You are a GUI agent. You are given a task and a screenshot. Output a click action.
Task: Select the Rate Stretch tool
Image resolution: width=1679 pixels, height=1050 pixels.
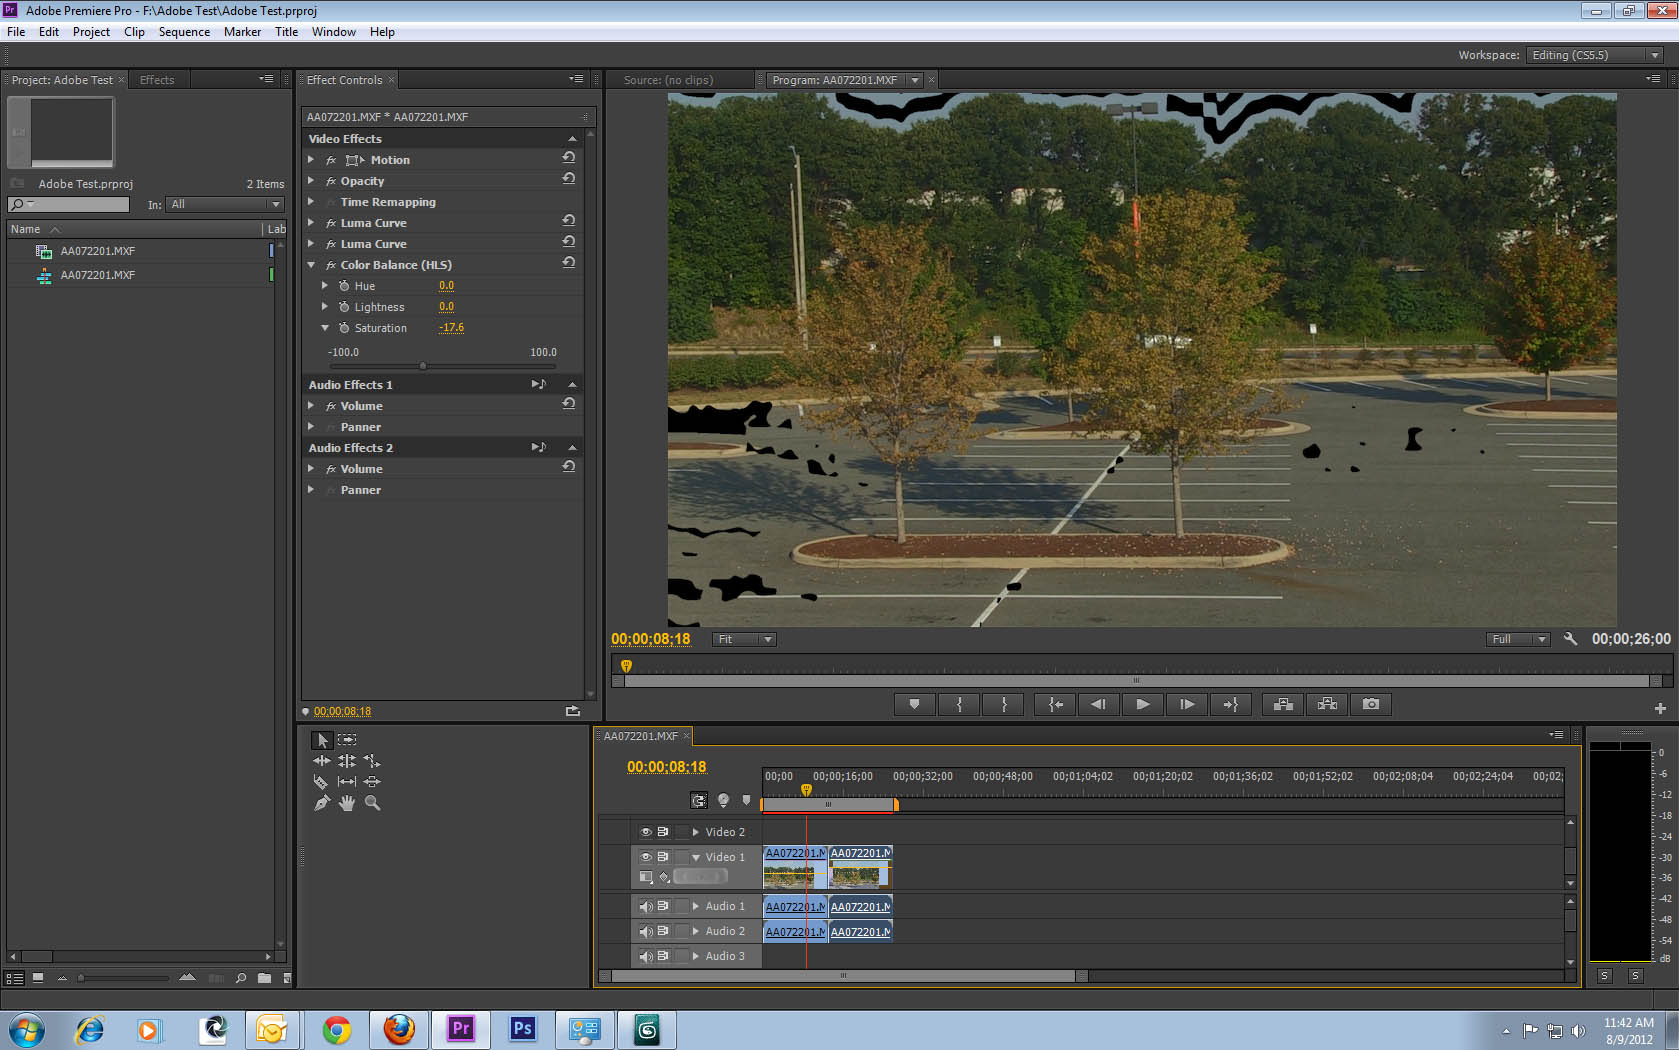372,761
